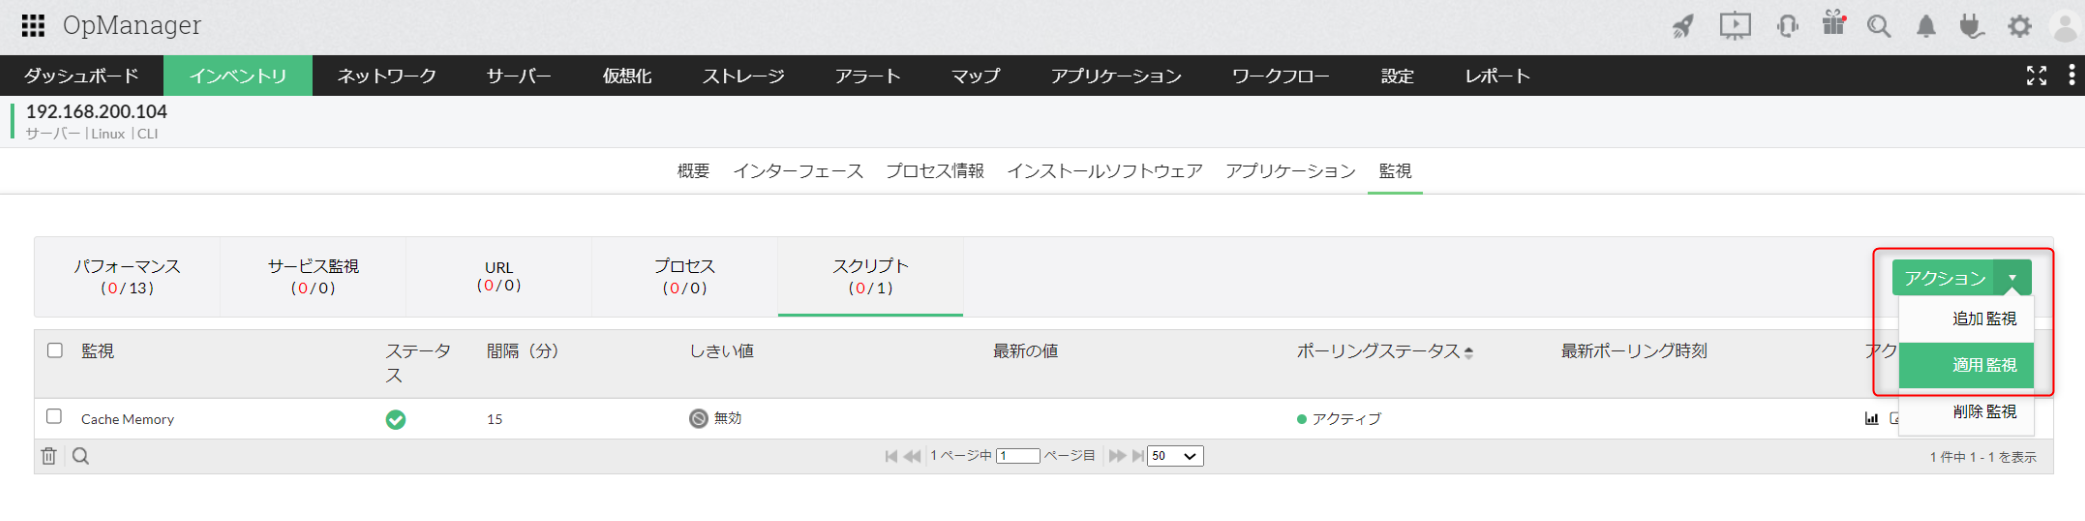Click the OpManager logo text
The image size is (2085, 521).
132,25
